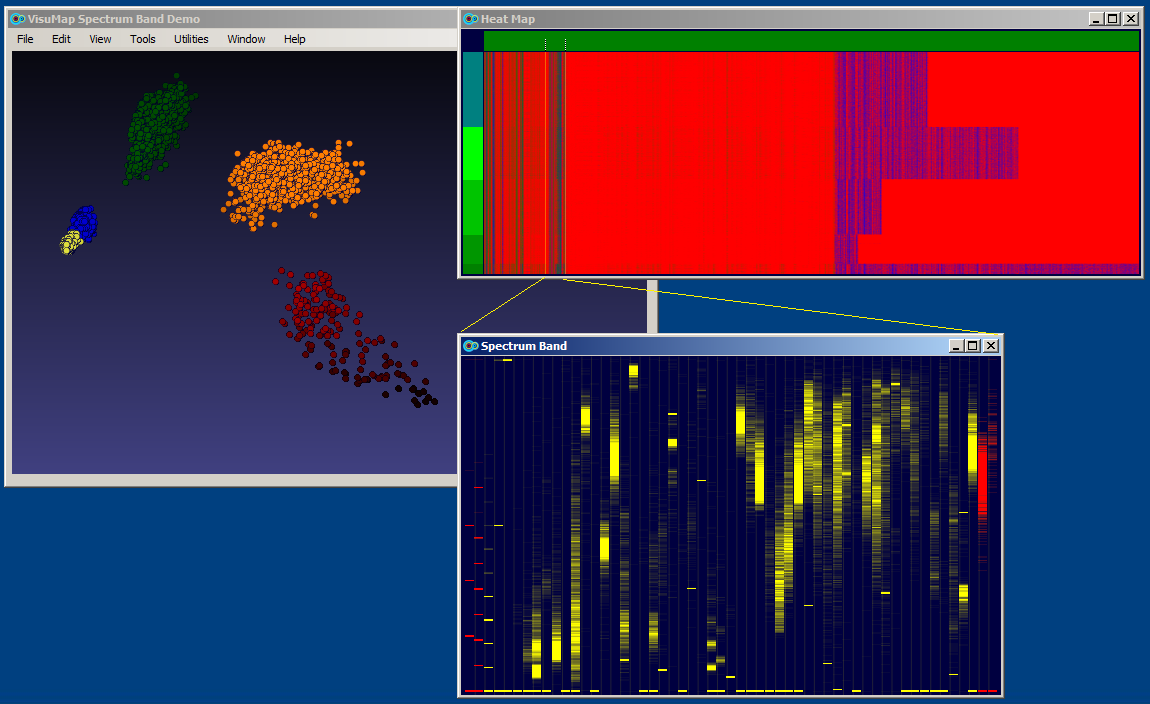This screenshot has height=704, width=1150.
Task: Click the VisuMap icon on the main window title bar
Action: point(16,18)
